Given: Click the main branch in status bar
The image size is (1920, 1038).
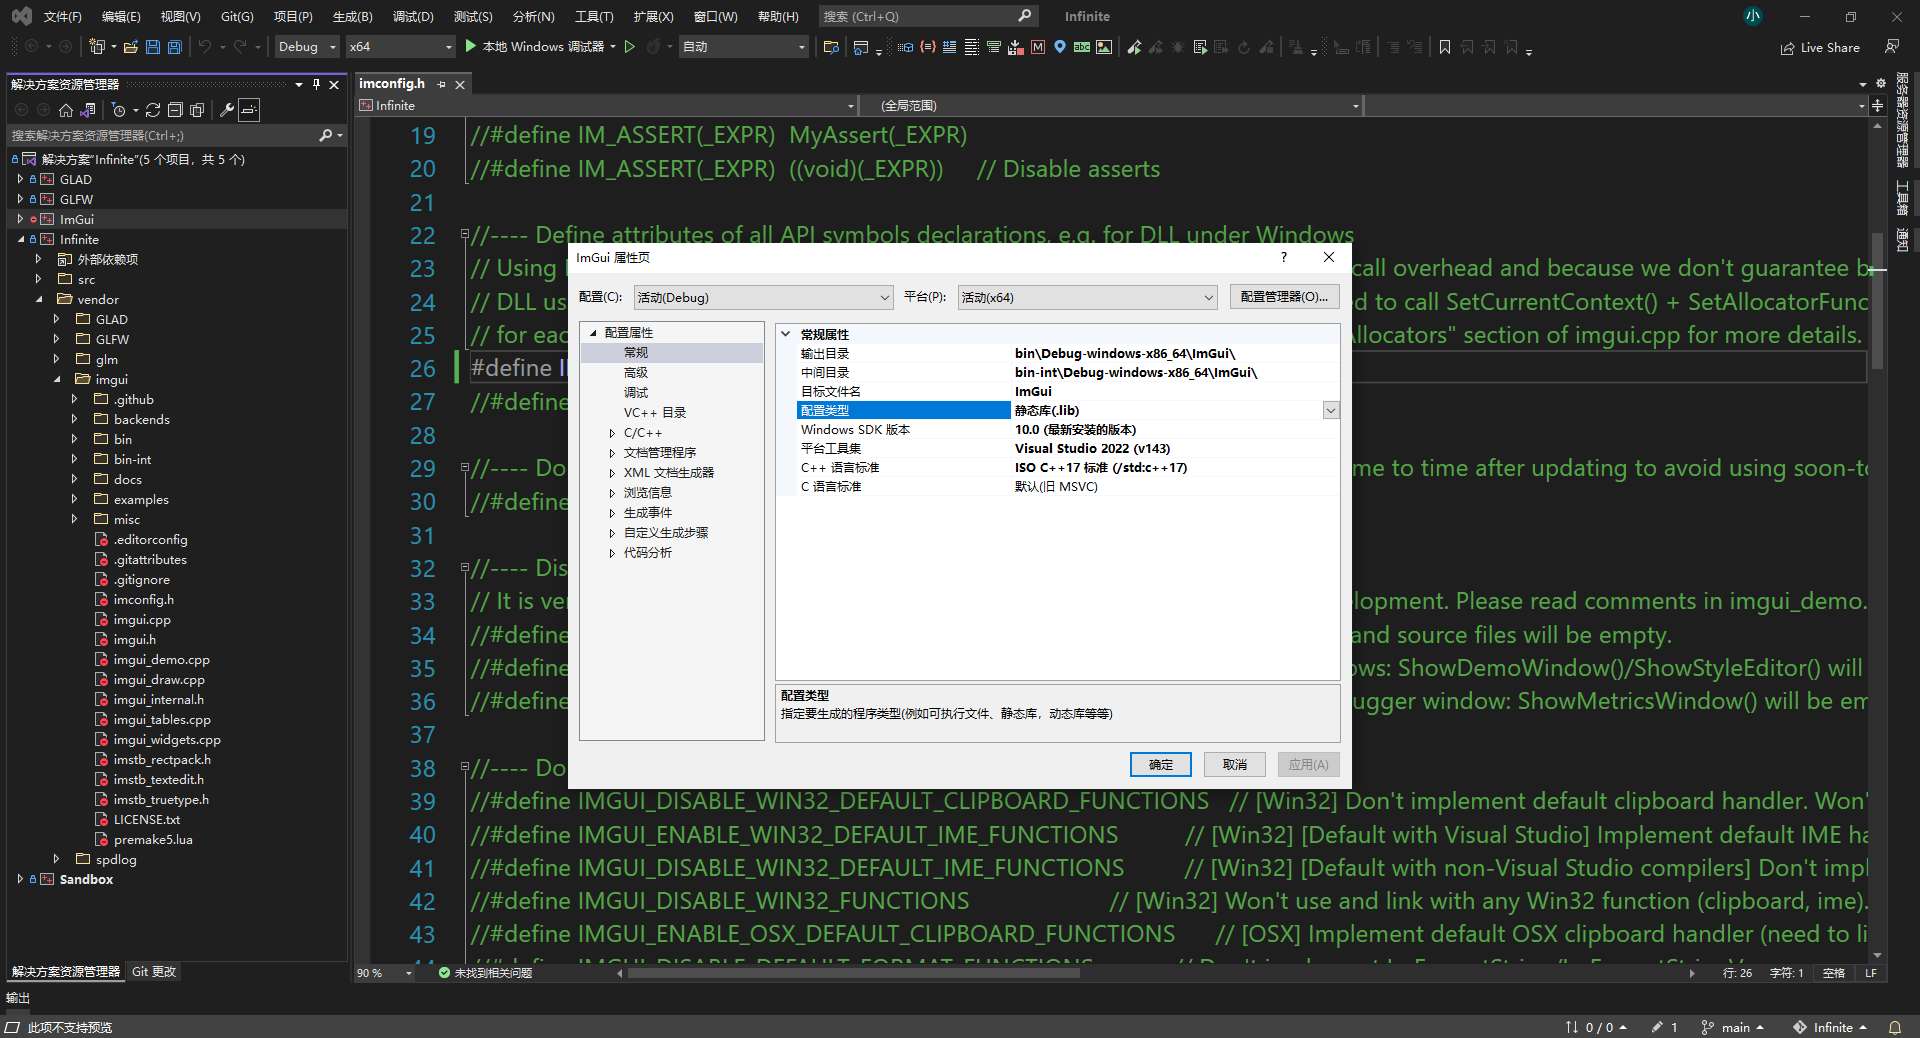Looking at the screenshot, I should 1734,1027.
